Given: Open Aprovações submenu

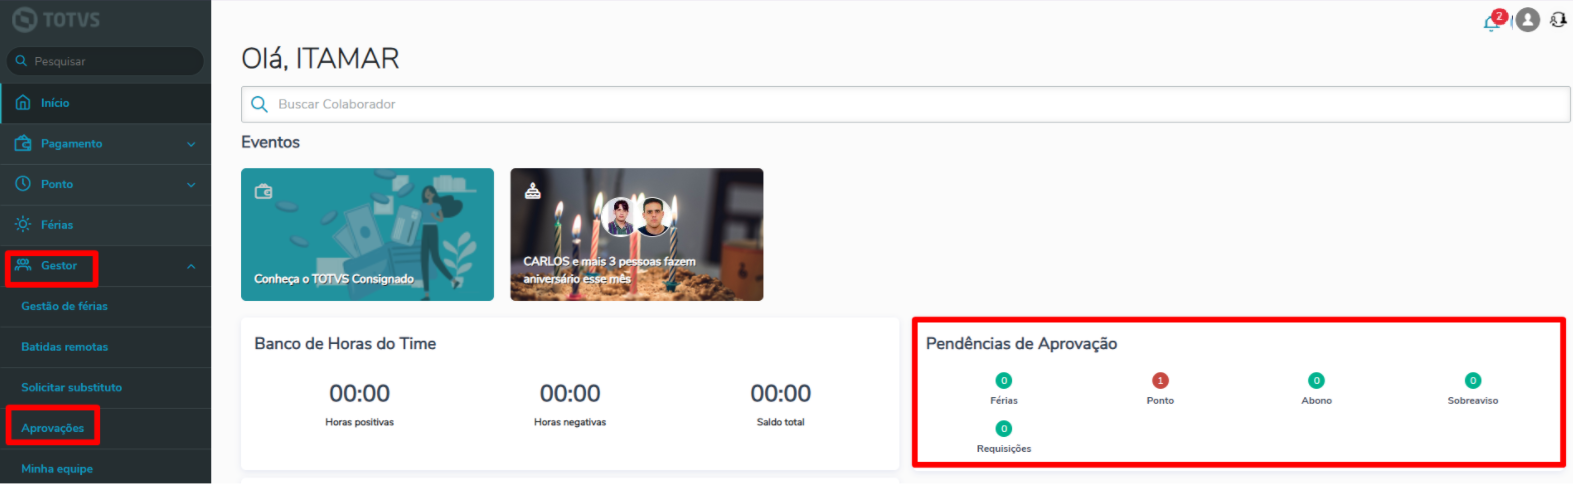Looking at the screenshot, I should 105,428.
